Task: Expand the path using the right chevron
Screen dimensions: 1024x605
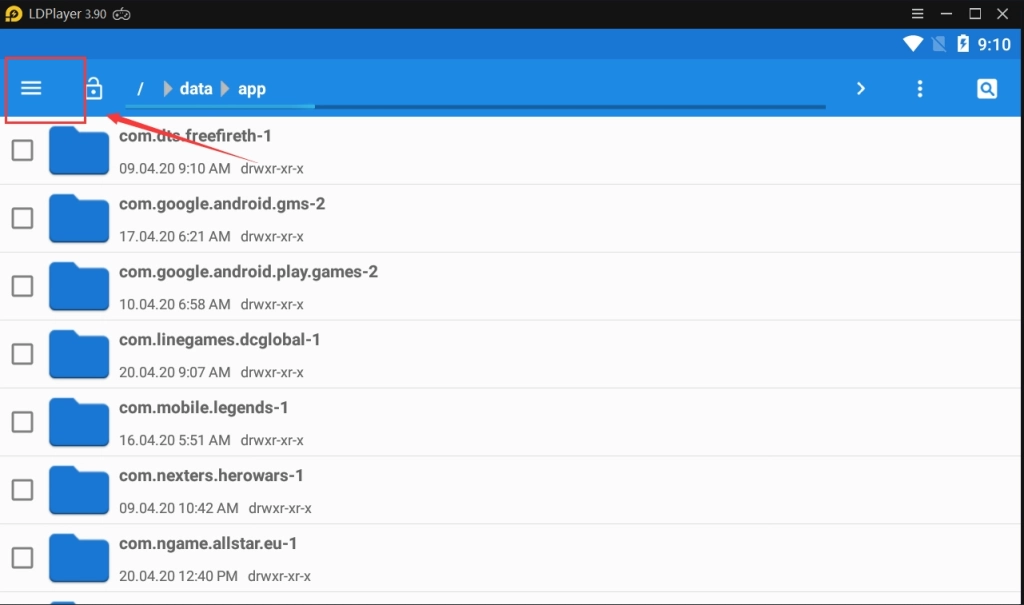Action: pyautogui.click(x=861, y=88)
